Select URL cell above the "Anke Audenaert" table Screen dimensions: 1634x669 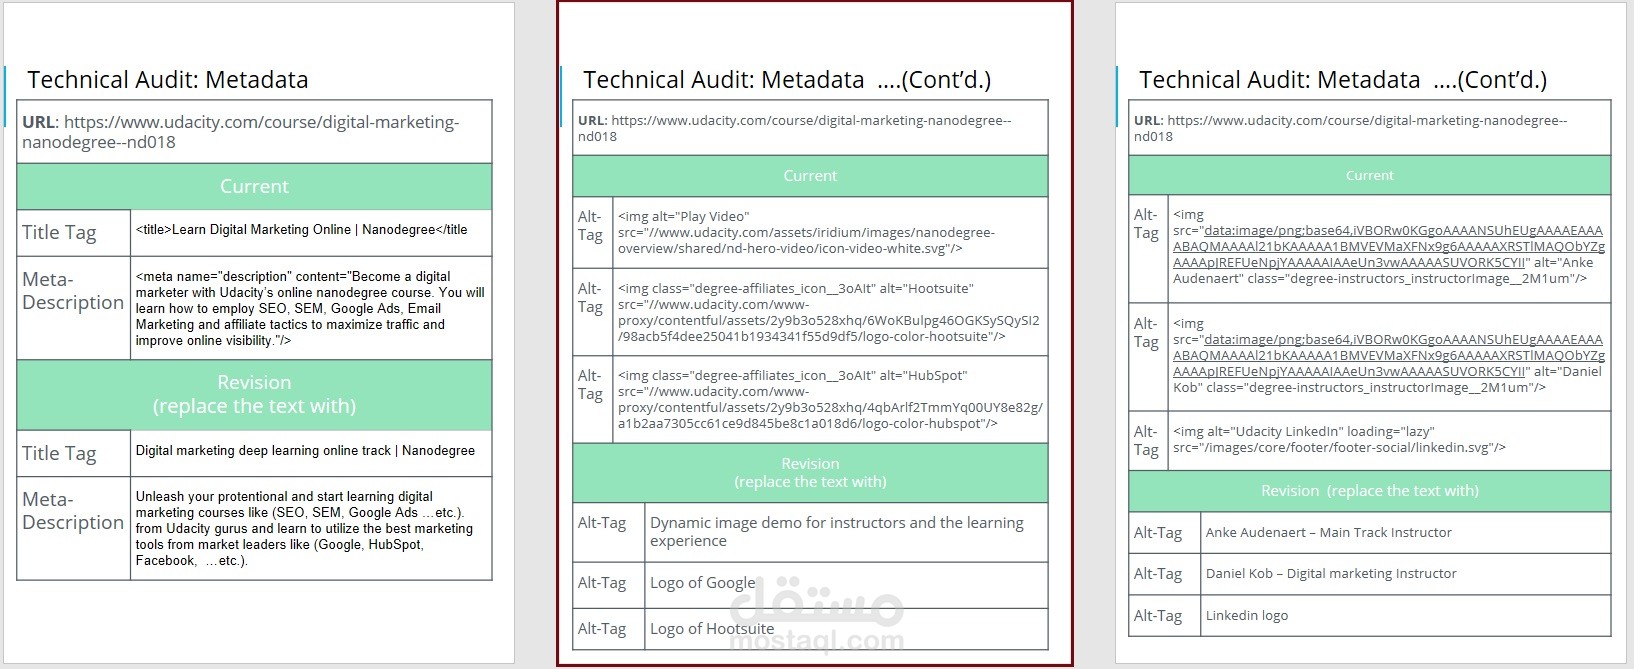(1370, 128)
